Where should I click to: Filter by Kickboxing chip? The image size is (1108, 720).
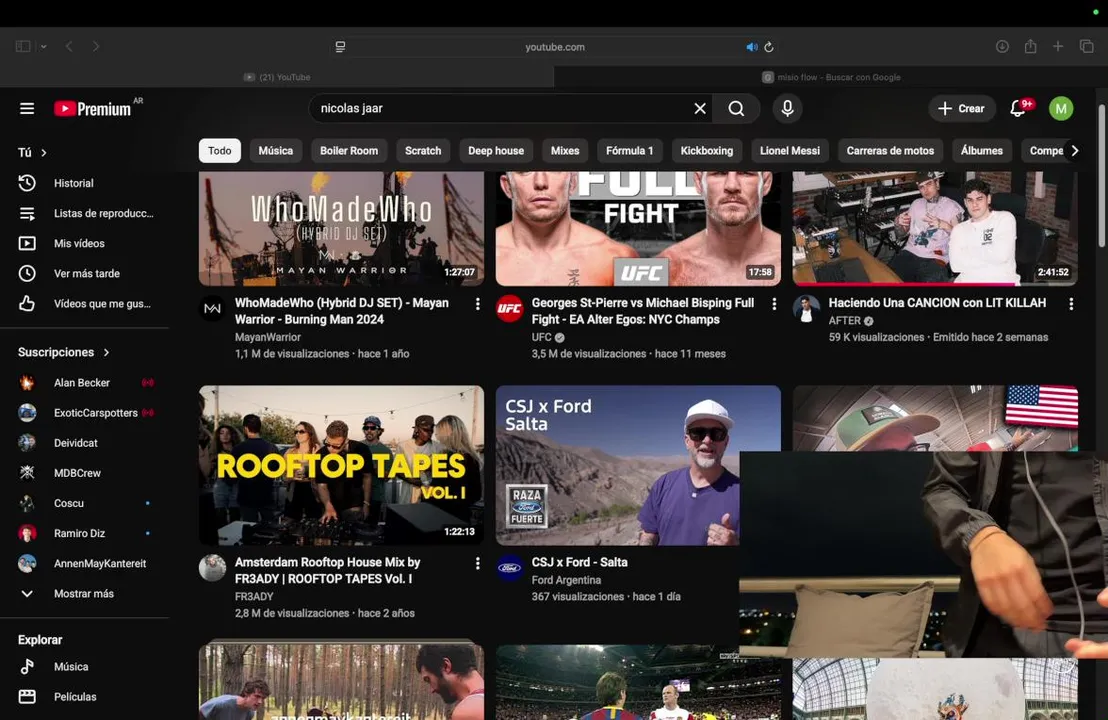coord(707,151)
